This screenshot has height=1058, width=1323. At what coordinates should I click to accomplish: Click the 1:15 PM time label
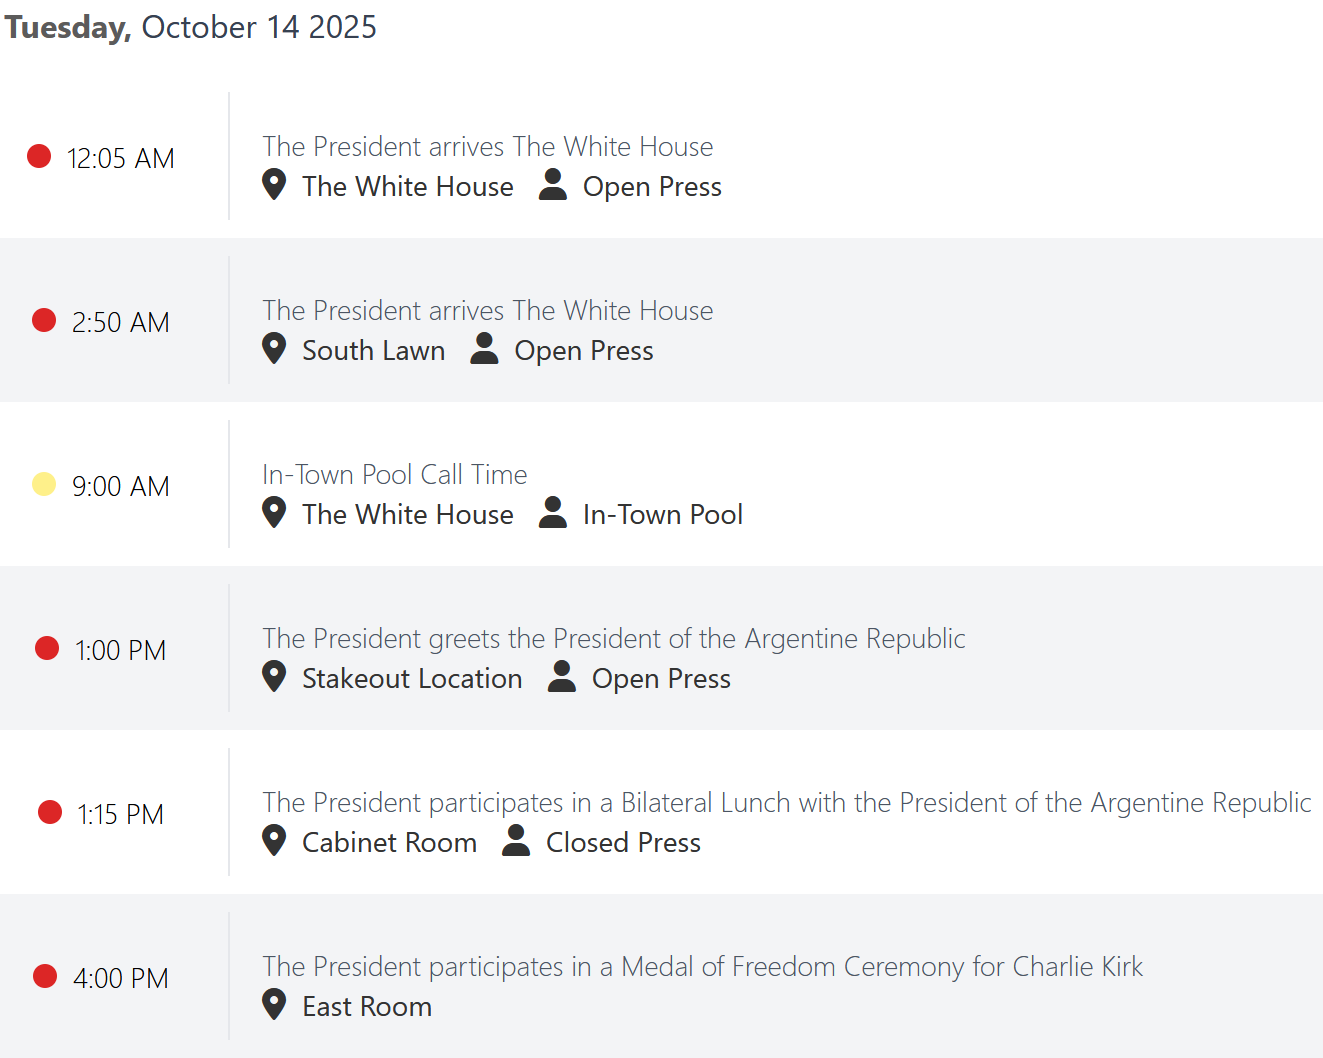click(121, 814)
